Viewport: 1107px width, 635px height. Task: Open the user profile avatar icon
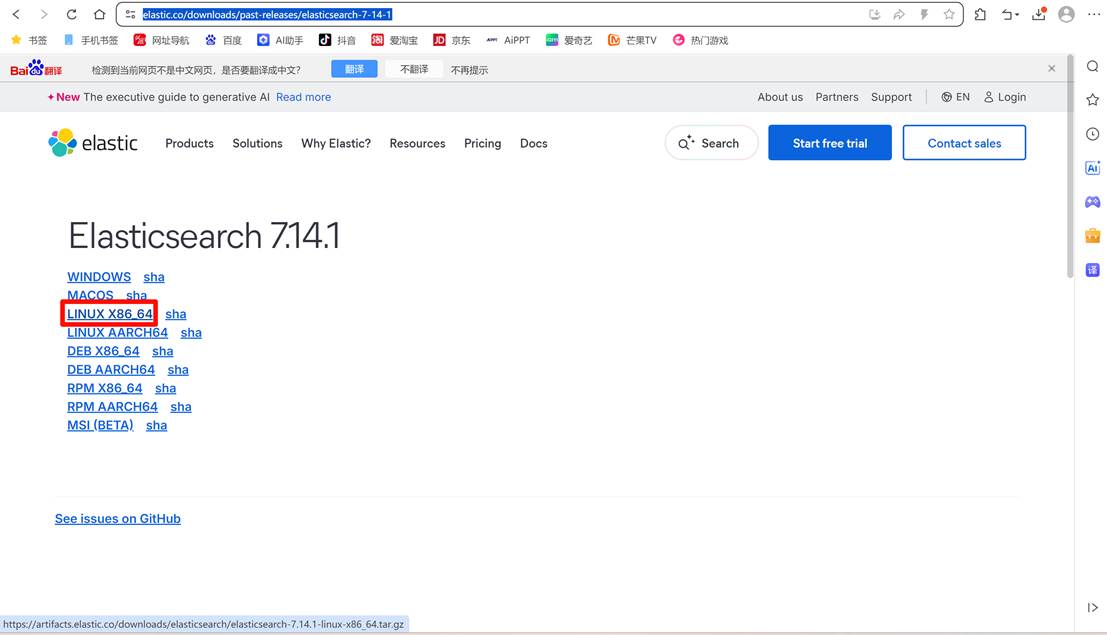click(1066, 14)
